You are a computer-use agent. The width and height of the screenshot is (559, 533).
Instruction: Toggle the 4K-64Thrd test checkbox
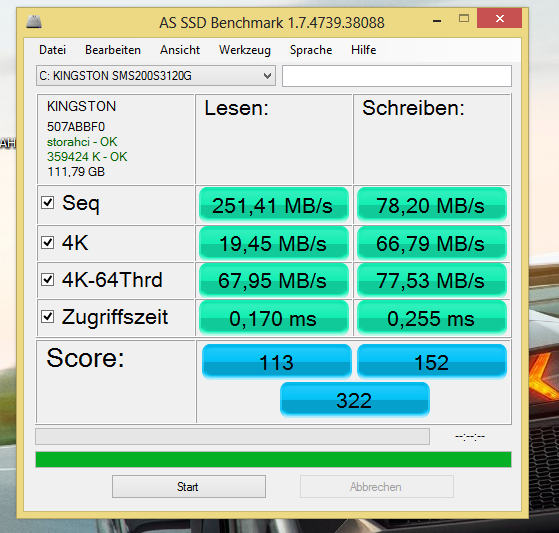point(47,280)
